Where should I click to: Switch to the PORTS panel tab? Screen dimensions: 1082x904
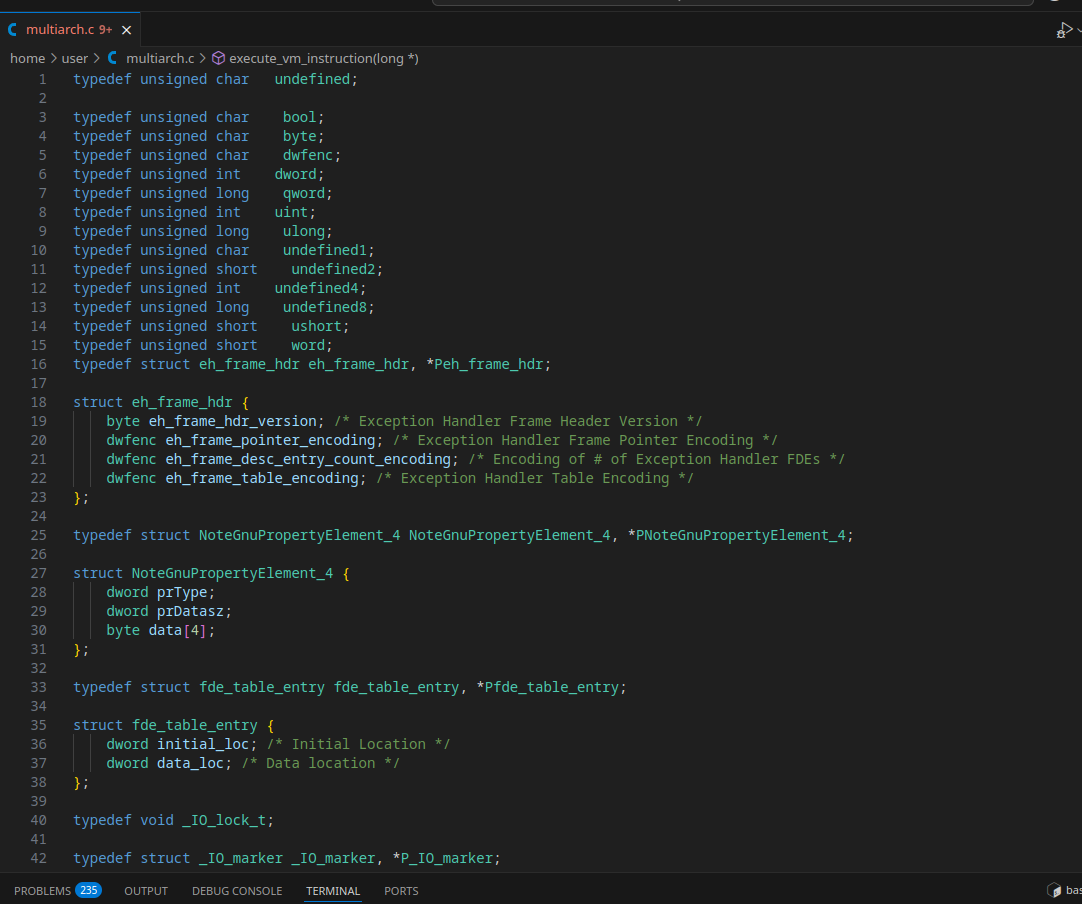[401, 891]
